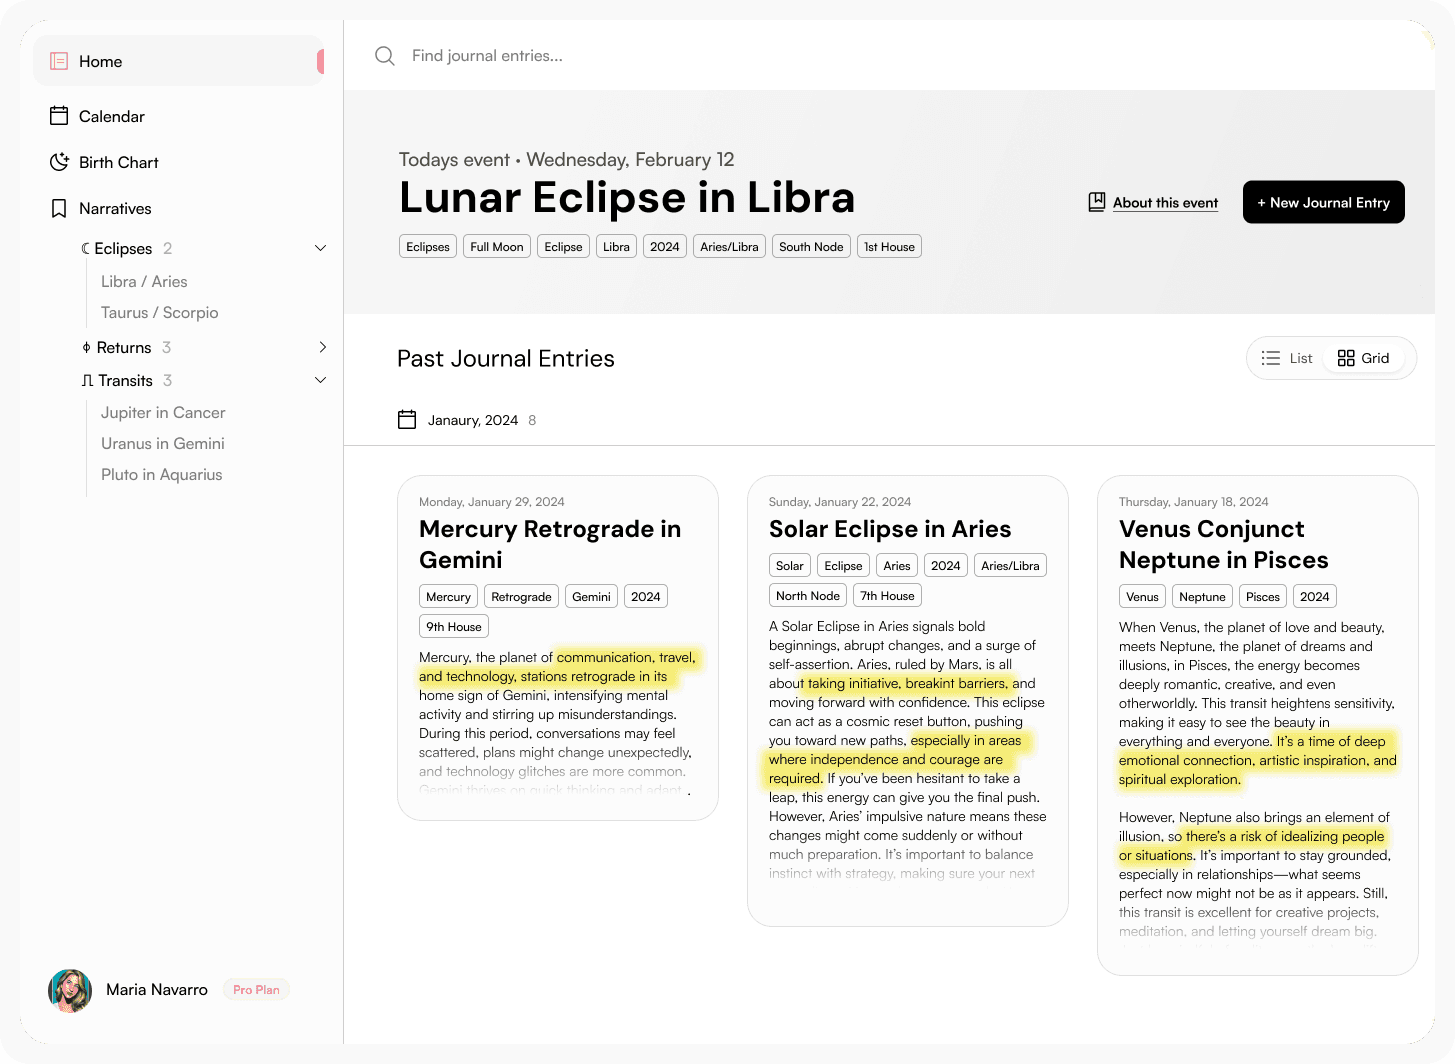Click the Returns symbol icon
The image size is (1455, 1064).
86,347
